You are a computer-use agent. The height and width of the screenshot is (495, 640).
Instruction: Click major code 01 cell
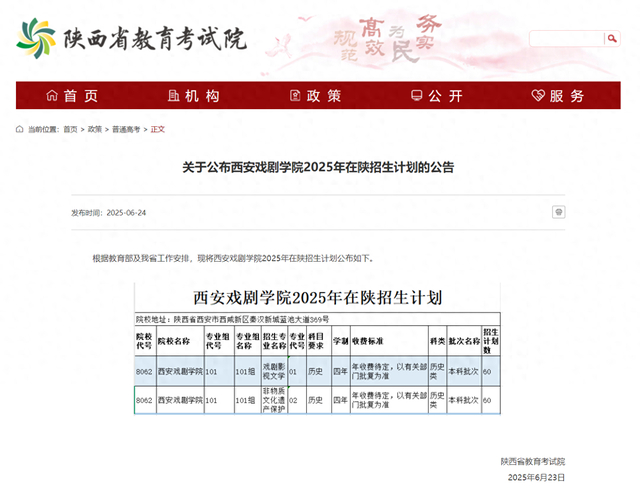tap(297, 371)
